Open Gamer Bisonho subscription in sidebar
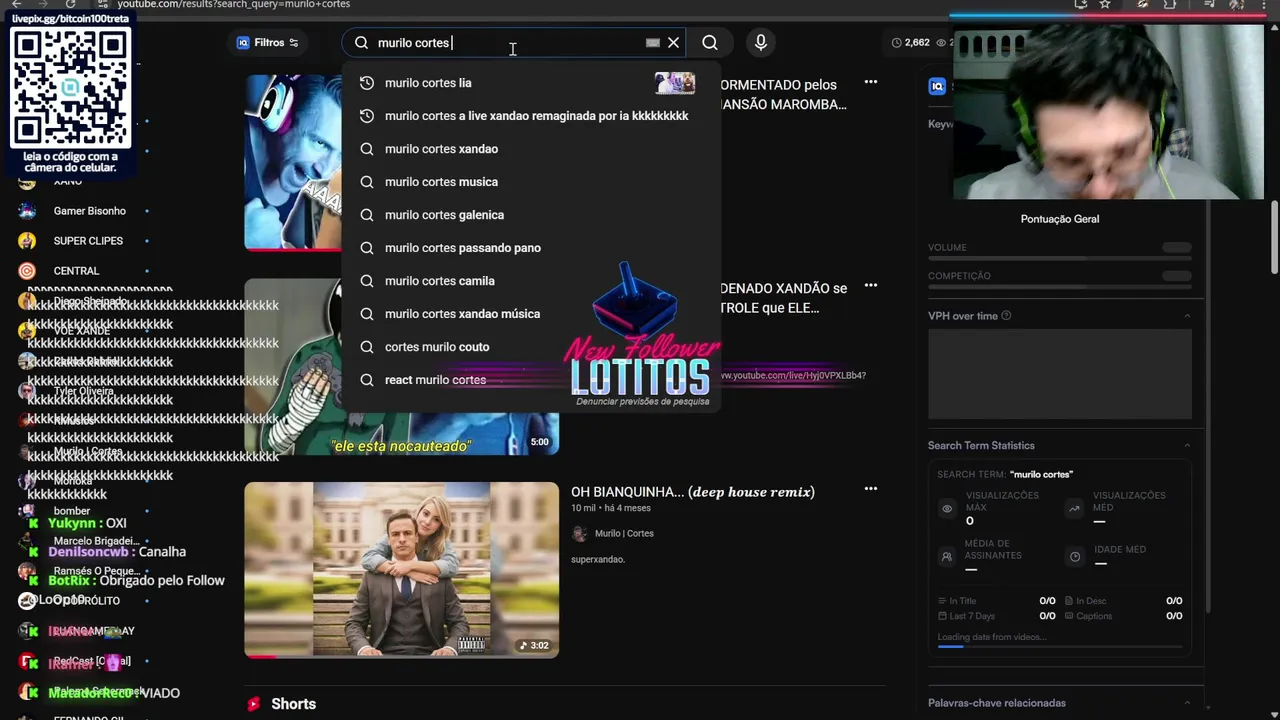This screenshot has height=720, width=1280. coord(90,211)
